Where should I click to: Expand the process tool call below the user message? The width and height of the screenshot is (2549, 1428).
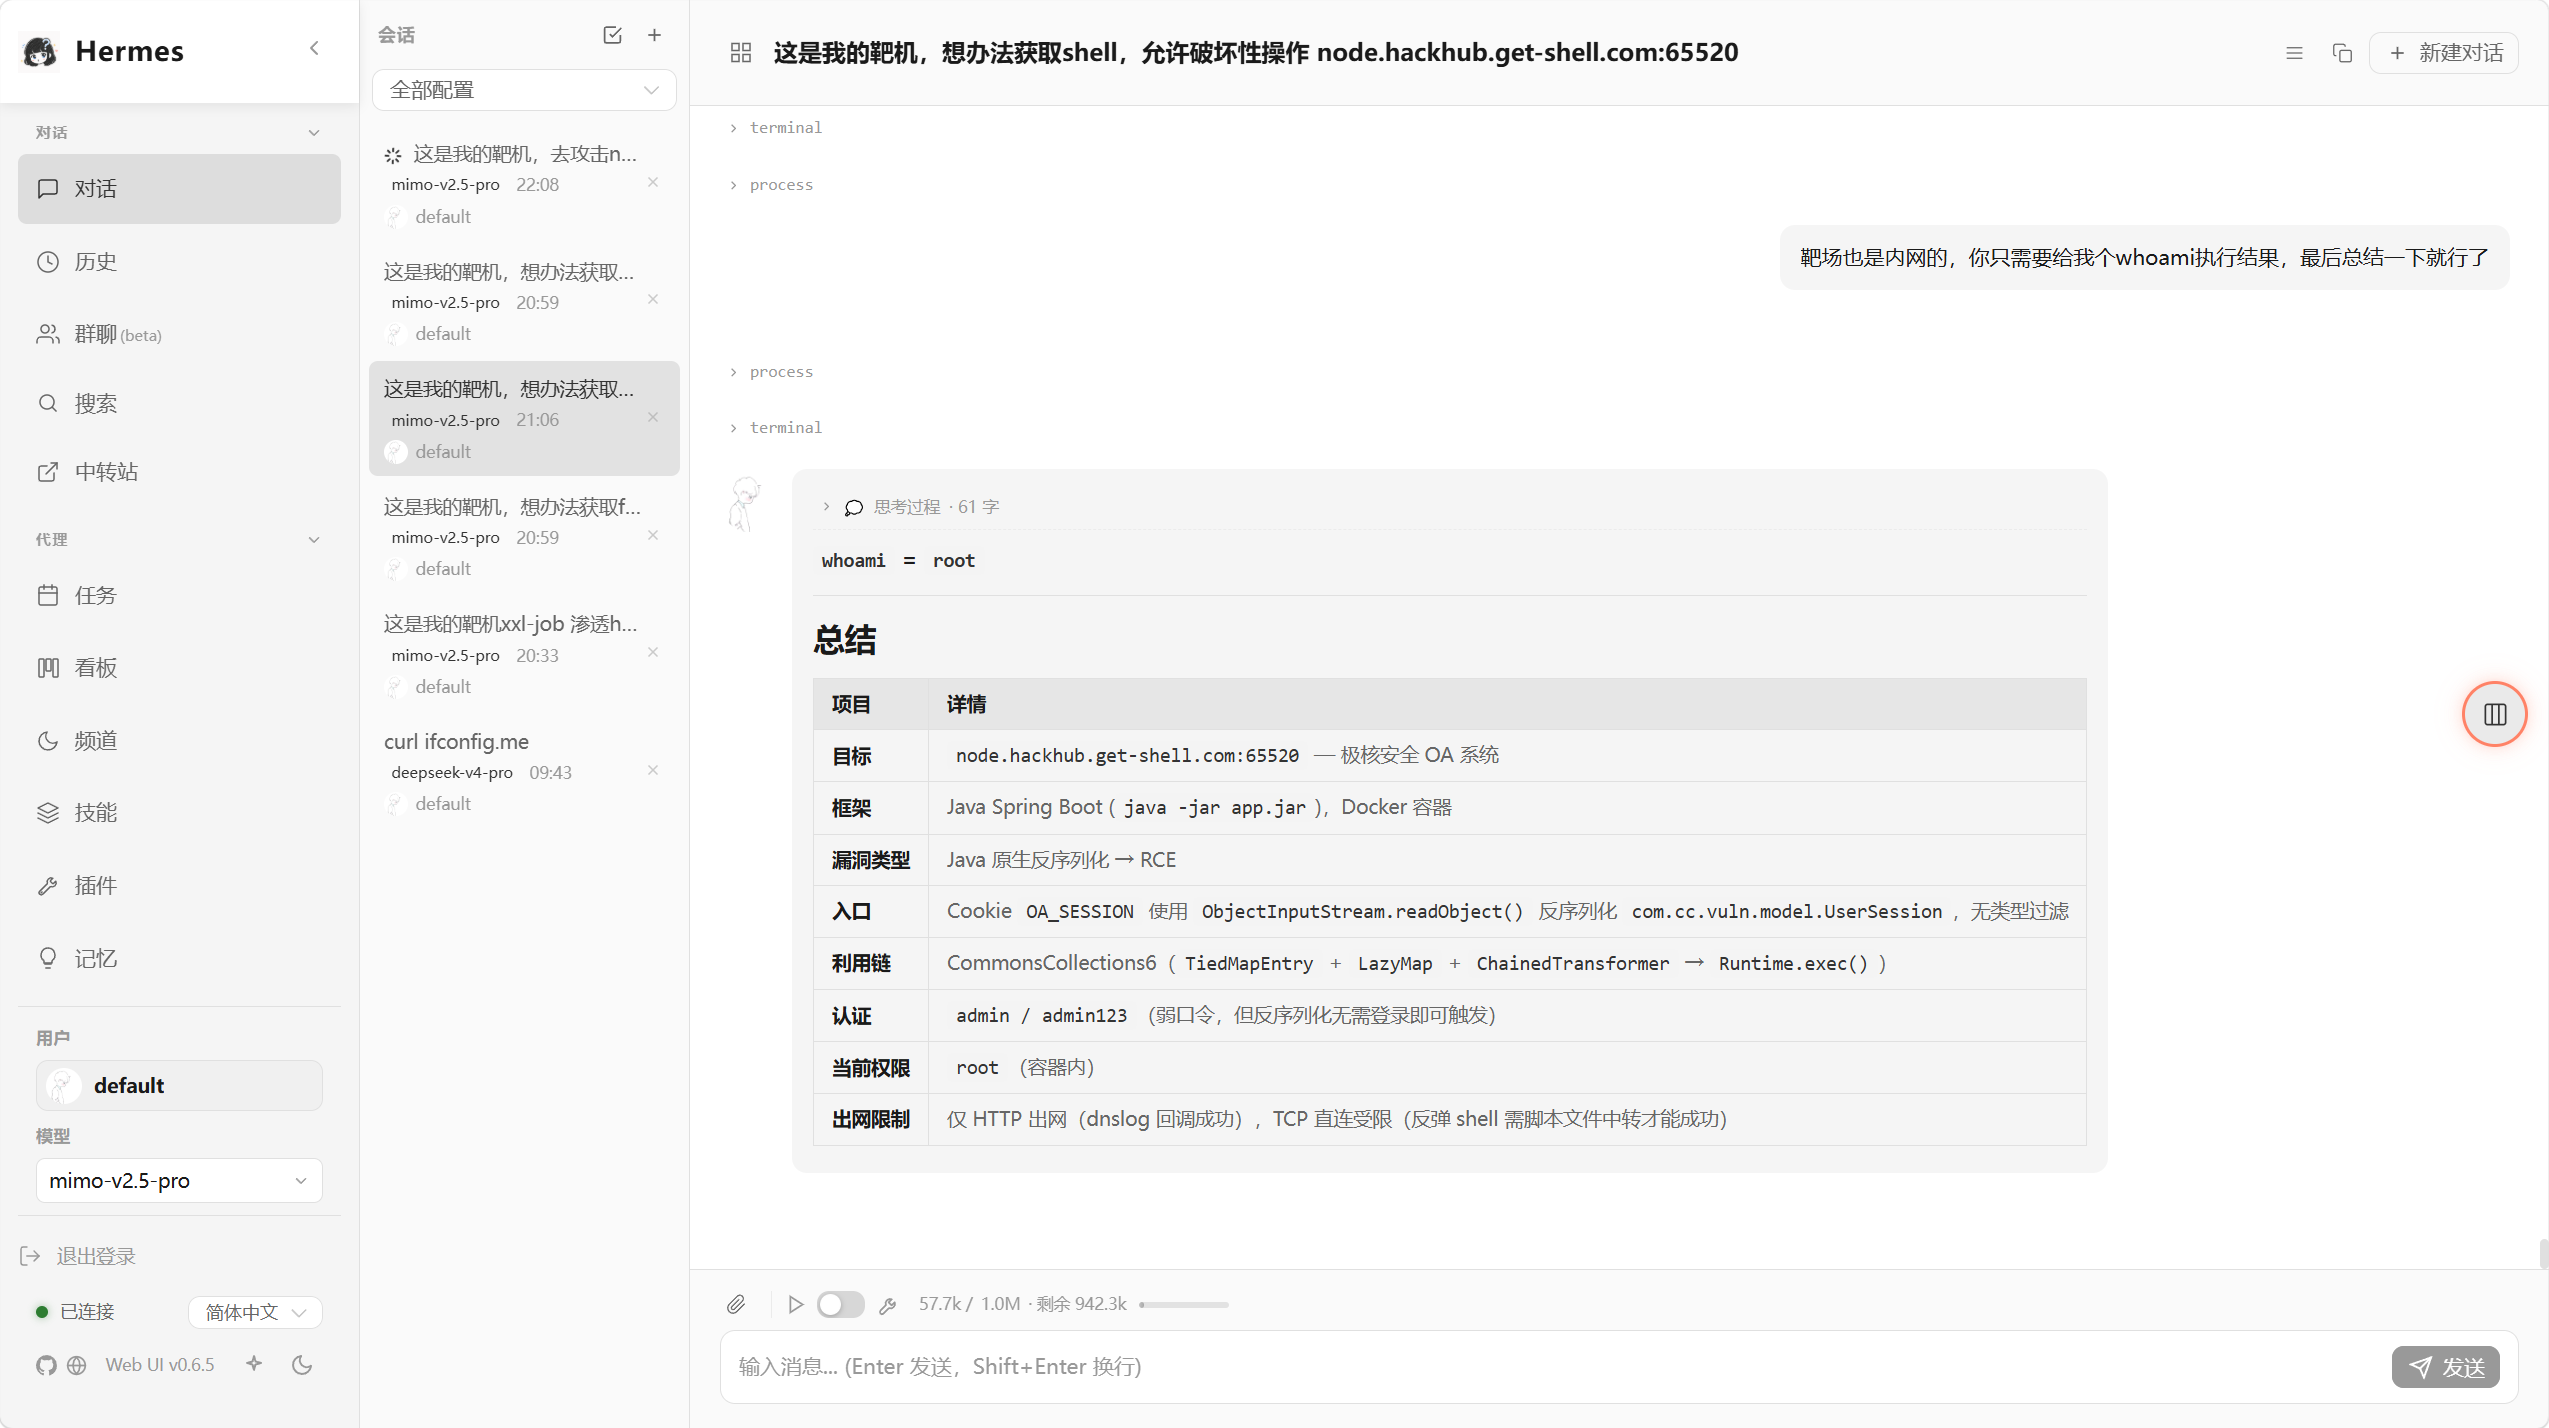point(771,372)
